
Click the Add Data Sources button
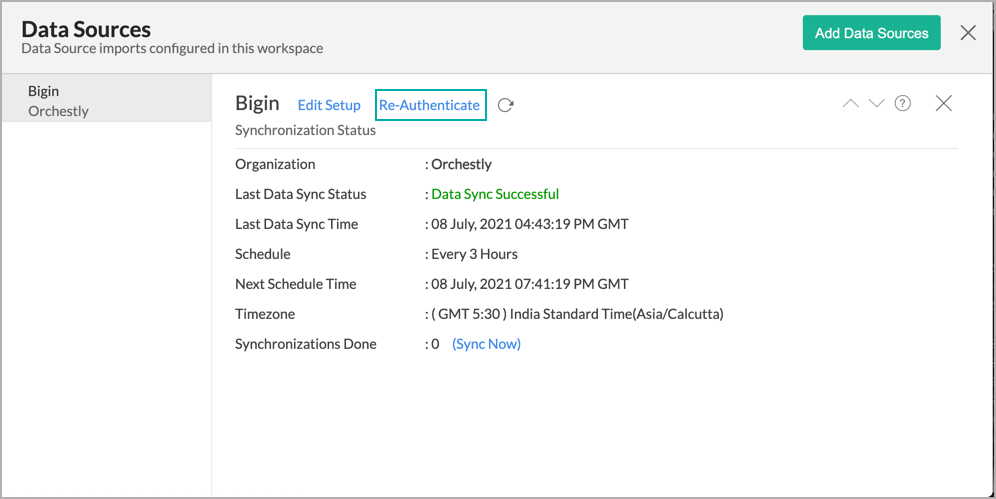click(x=872, y=33)
